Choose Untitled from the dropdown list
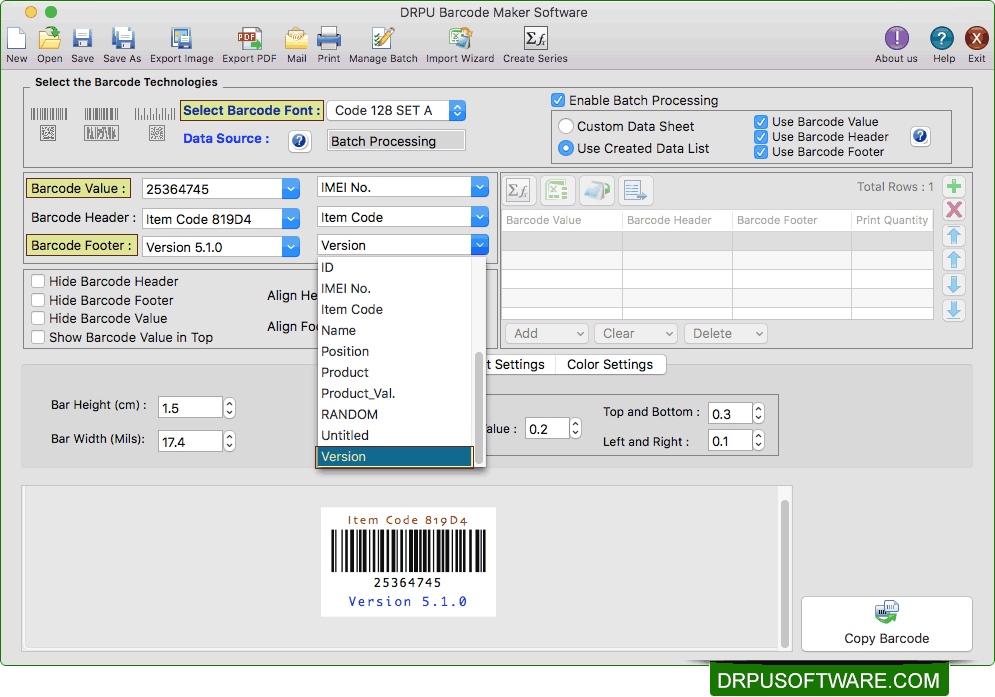 tap(395, 435)
